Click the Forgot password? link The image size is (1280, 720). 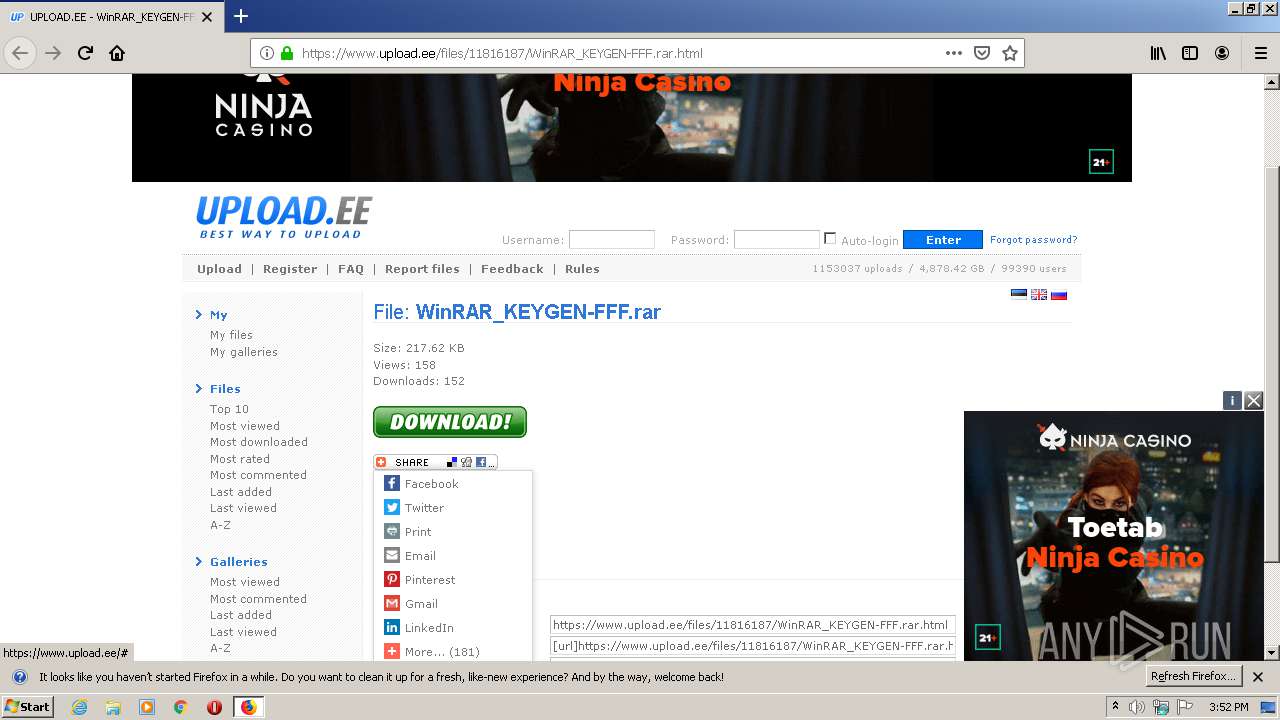(1034, 240)
